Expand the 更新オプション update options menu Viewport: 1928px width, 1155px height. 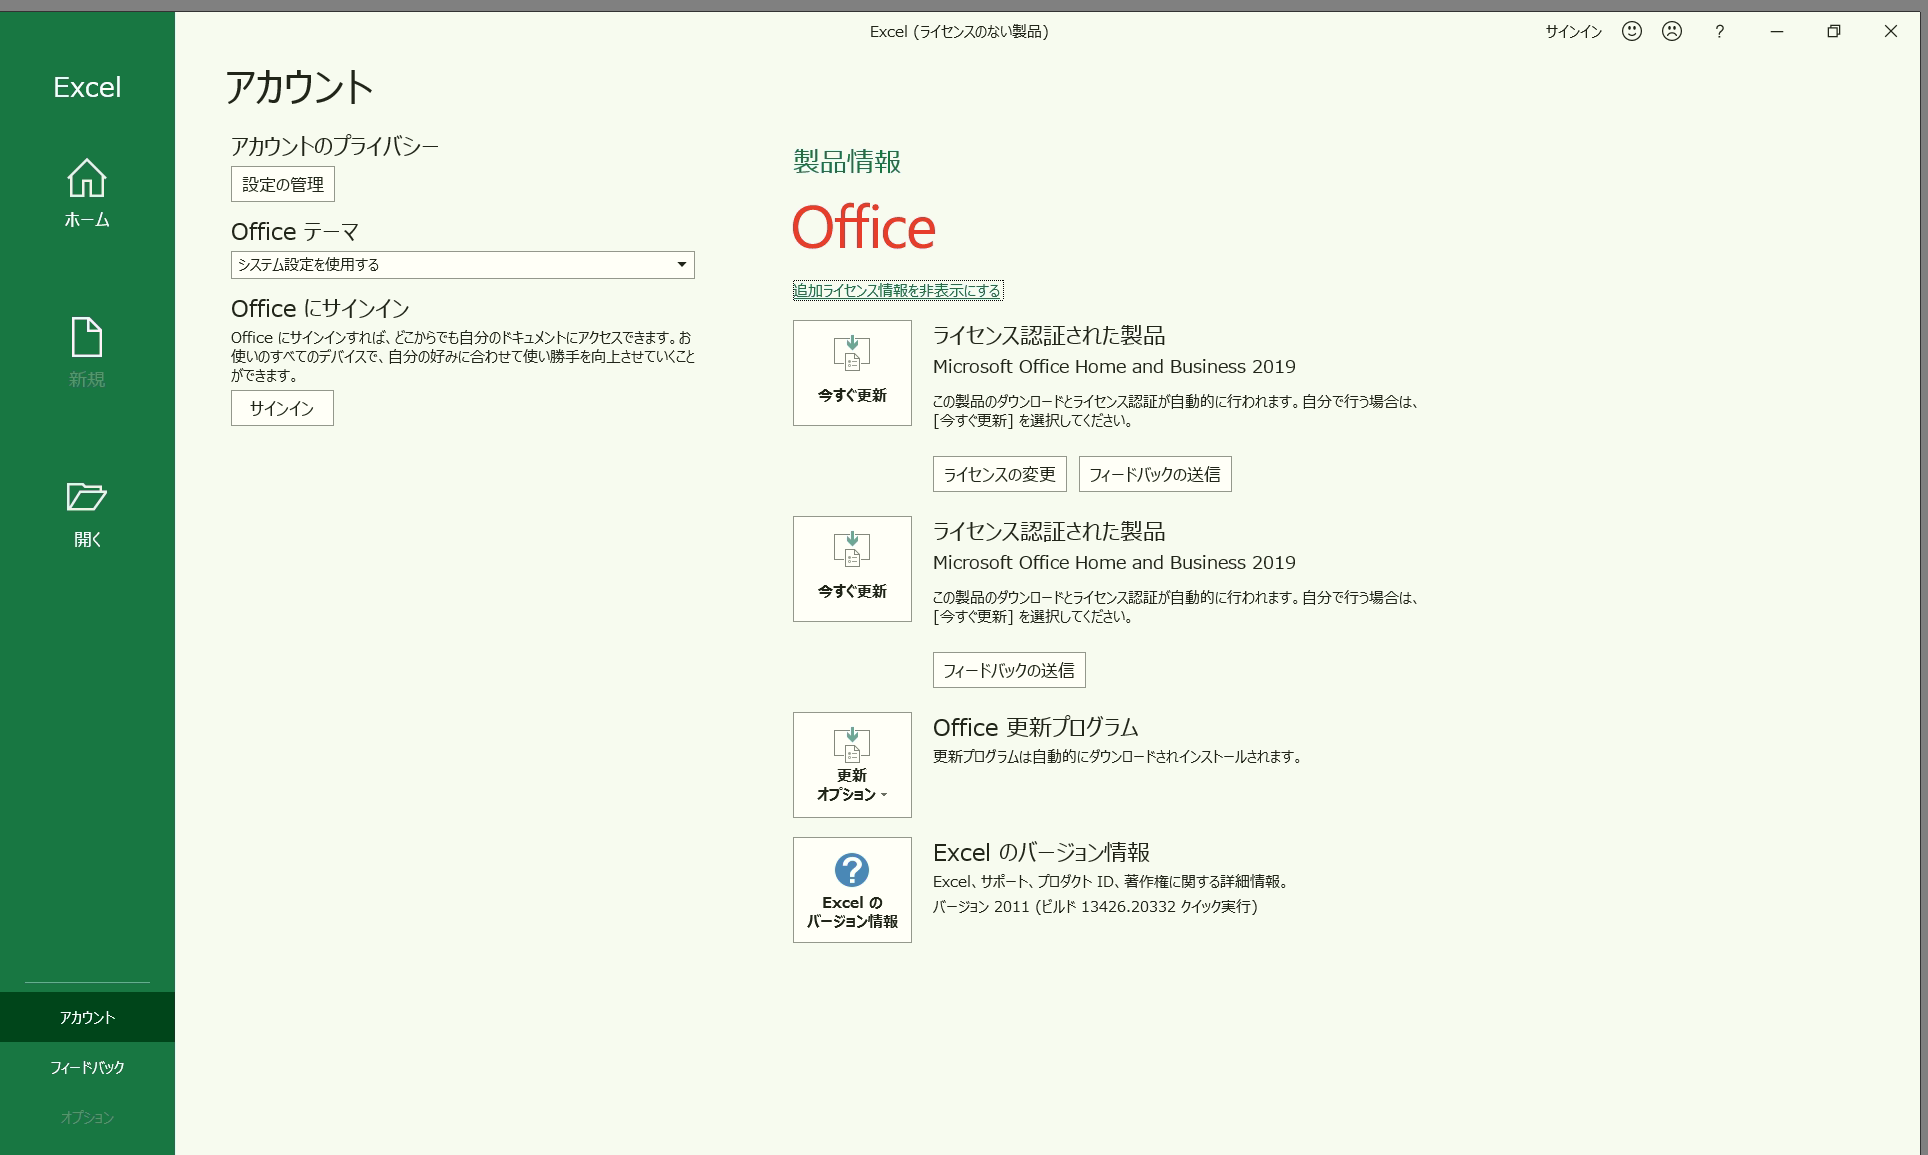[x=852, y=765]
